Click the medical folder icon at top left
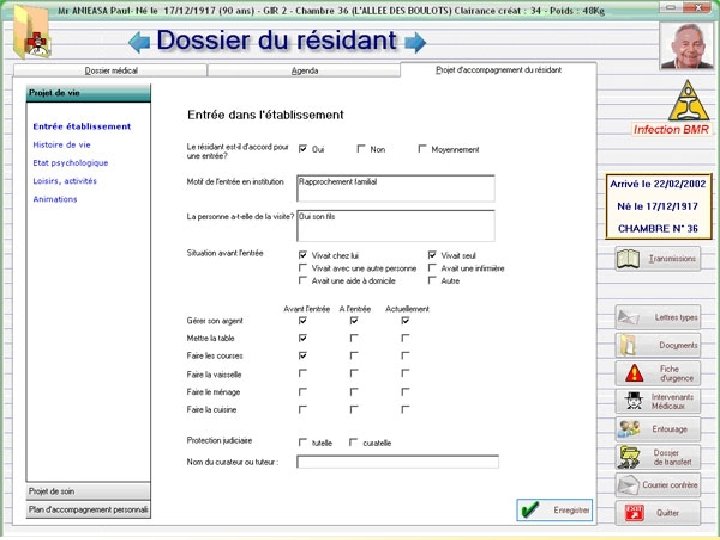The image size is (720, 540). [x=32, y=32]
